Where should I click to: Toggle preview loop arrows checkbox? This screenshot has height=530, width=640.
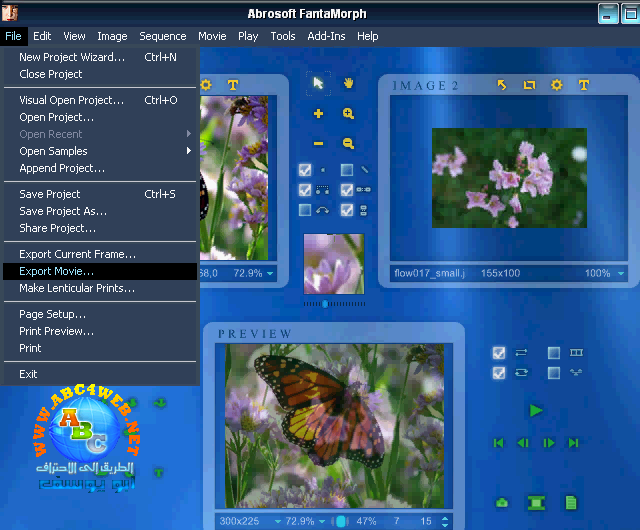click(499, 373)
